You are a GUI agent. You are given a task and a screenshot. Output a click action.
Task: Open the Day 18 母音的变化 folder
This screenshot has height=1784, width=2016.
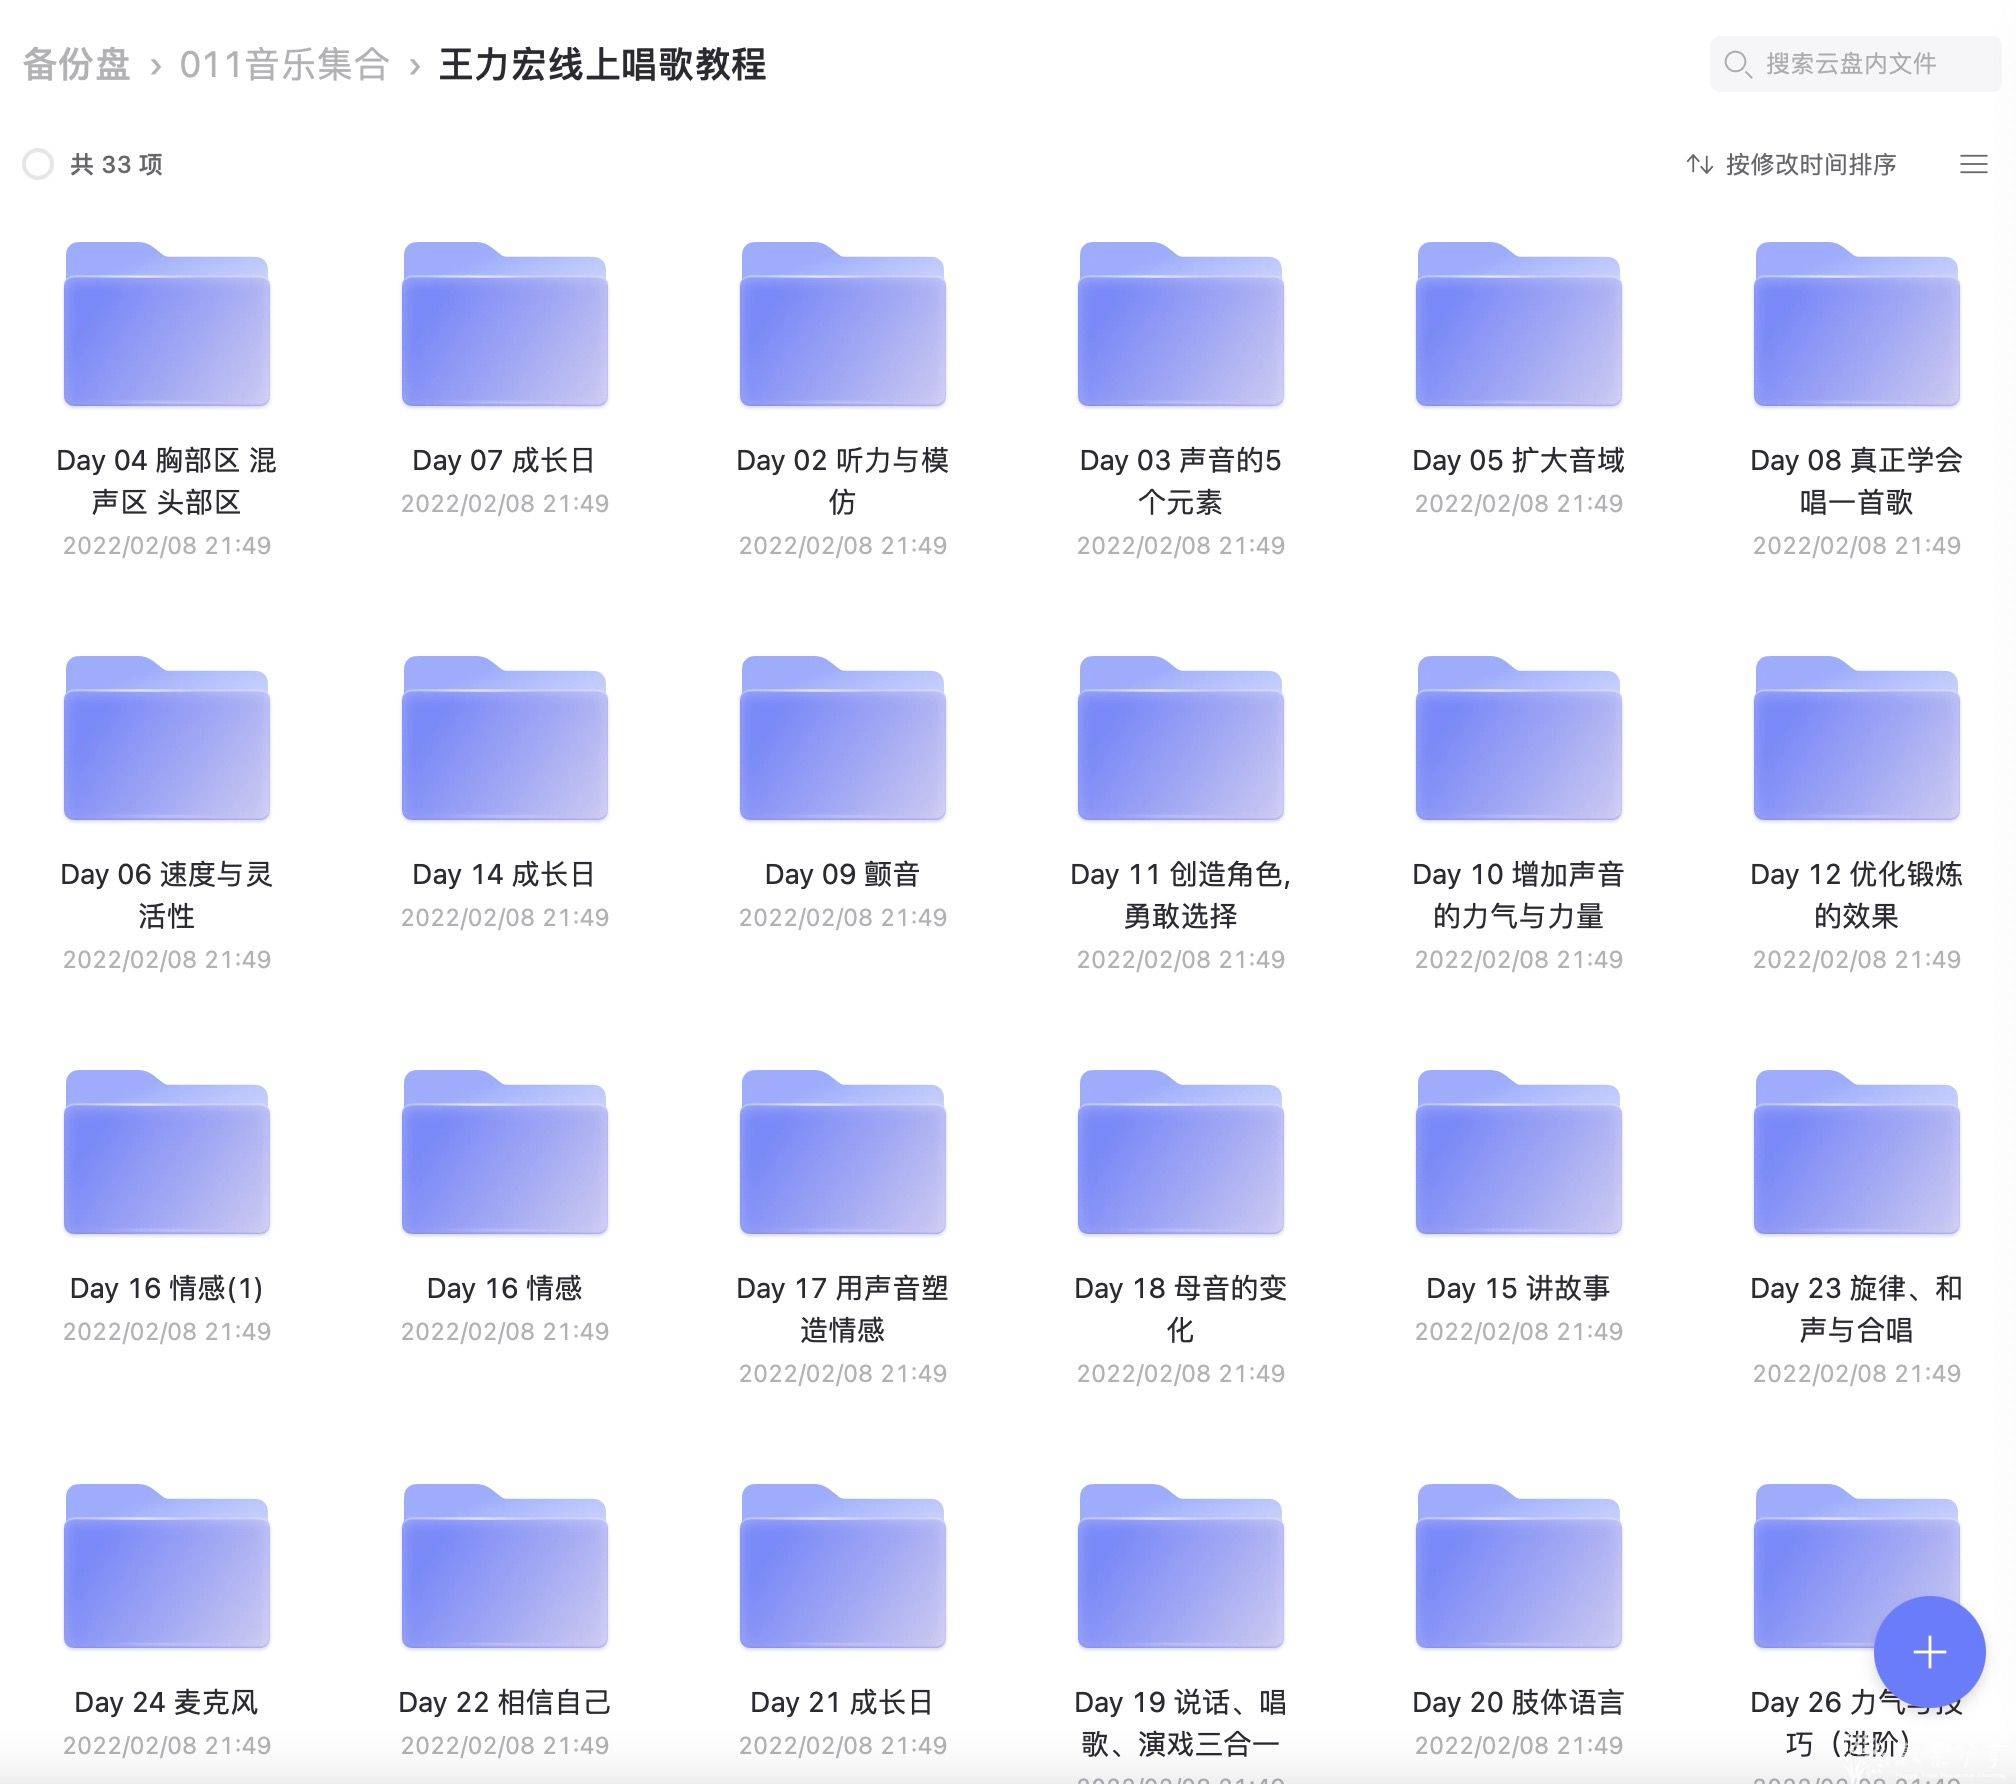pos(1180,1153)
